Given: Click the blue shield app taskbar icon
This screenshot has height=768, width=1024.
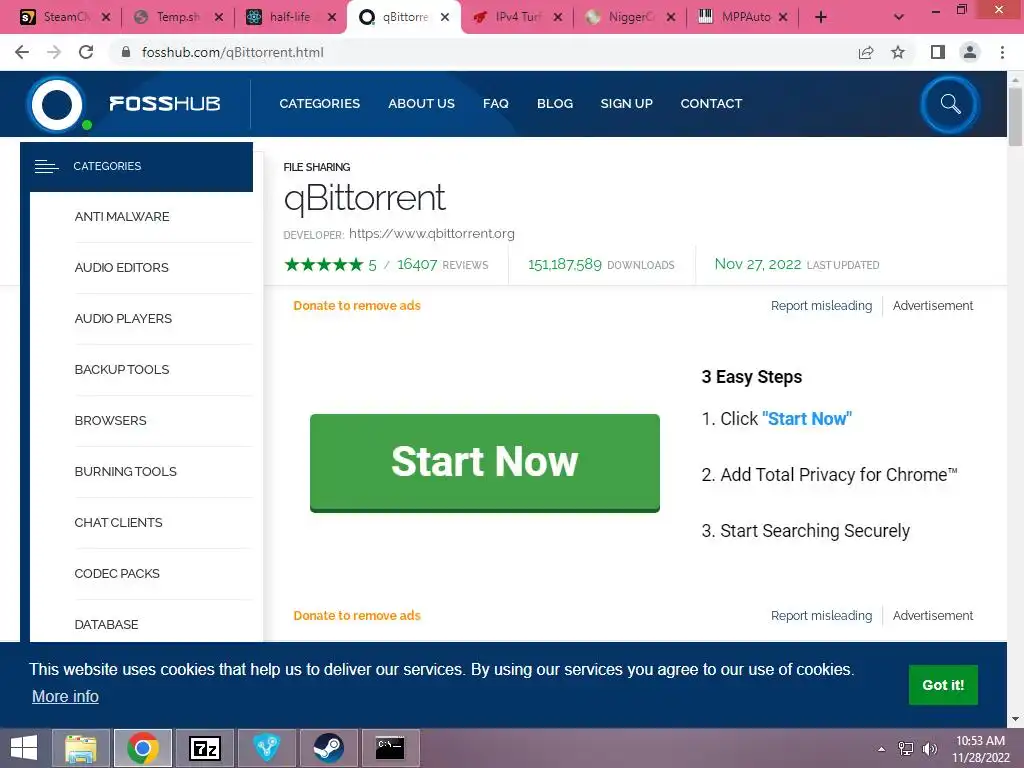Looking at the screenshot, I should click(x=266, y=748).
